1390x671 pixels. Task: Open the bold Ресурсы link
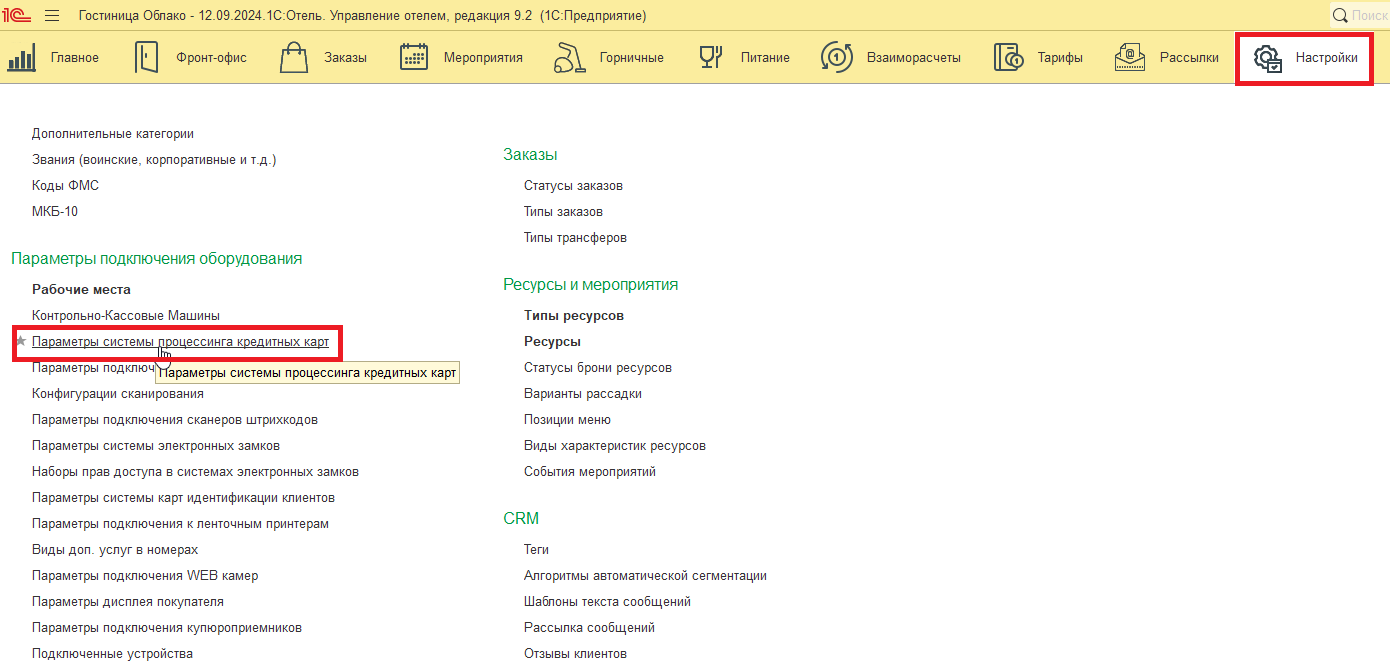[552, 341]
